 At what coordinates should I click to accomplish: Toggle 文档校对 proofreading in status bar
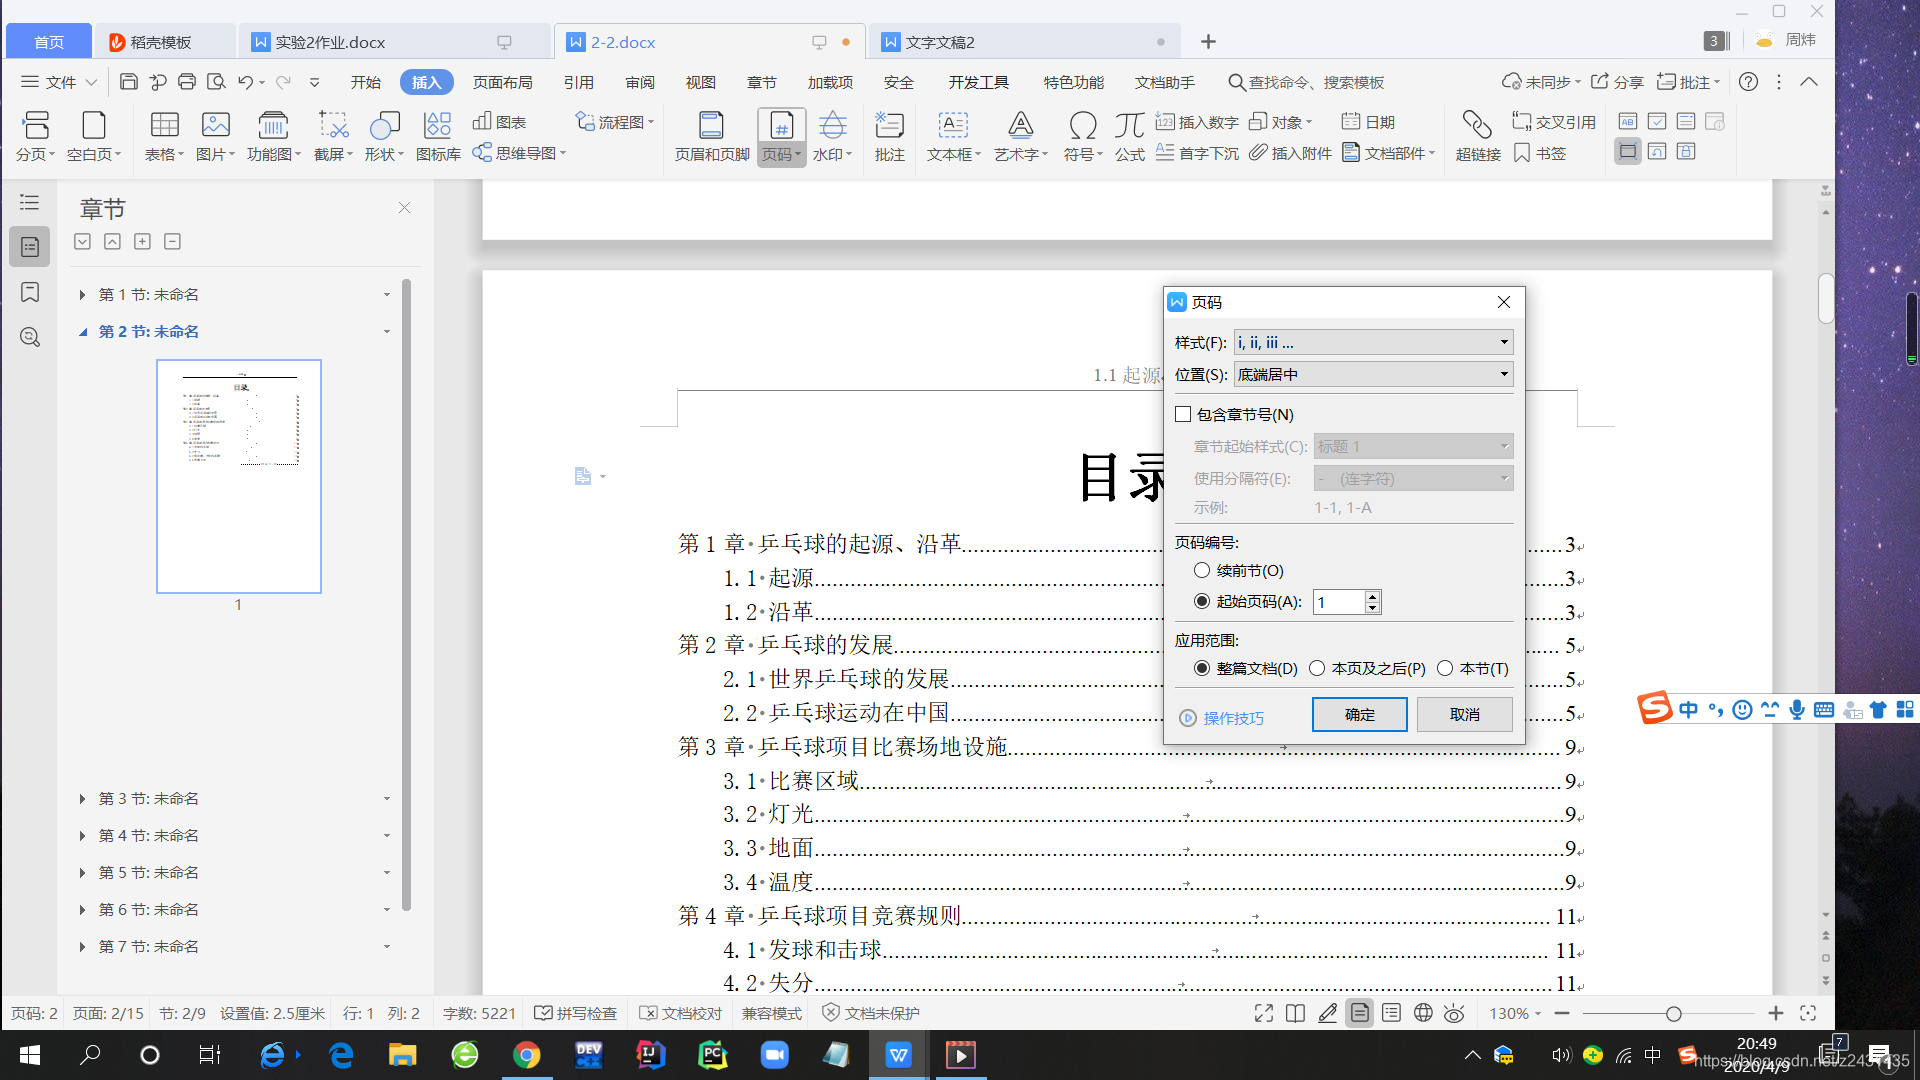click(680, 1013)
